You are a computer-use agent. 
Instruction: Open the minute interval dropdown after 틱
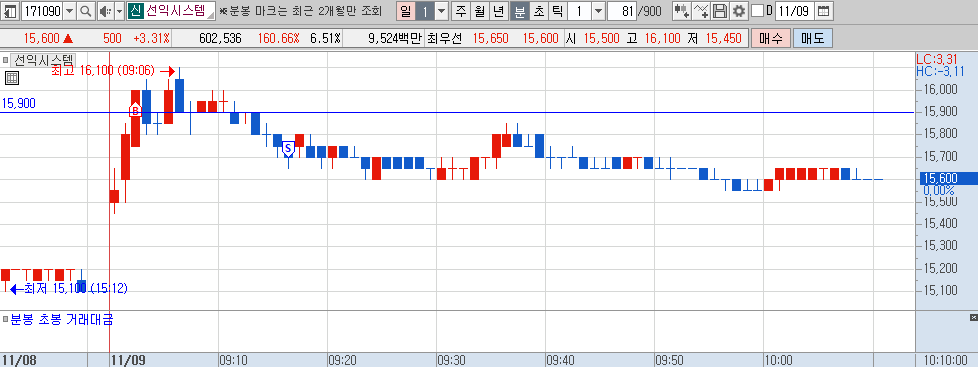click(598, 11)
